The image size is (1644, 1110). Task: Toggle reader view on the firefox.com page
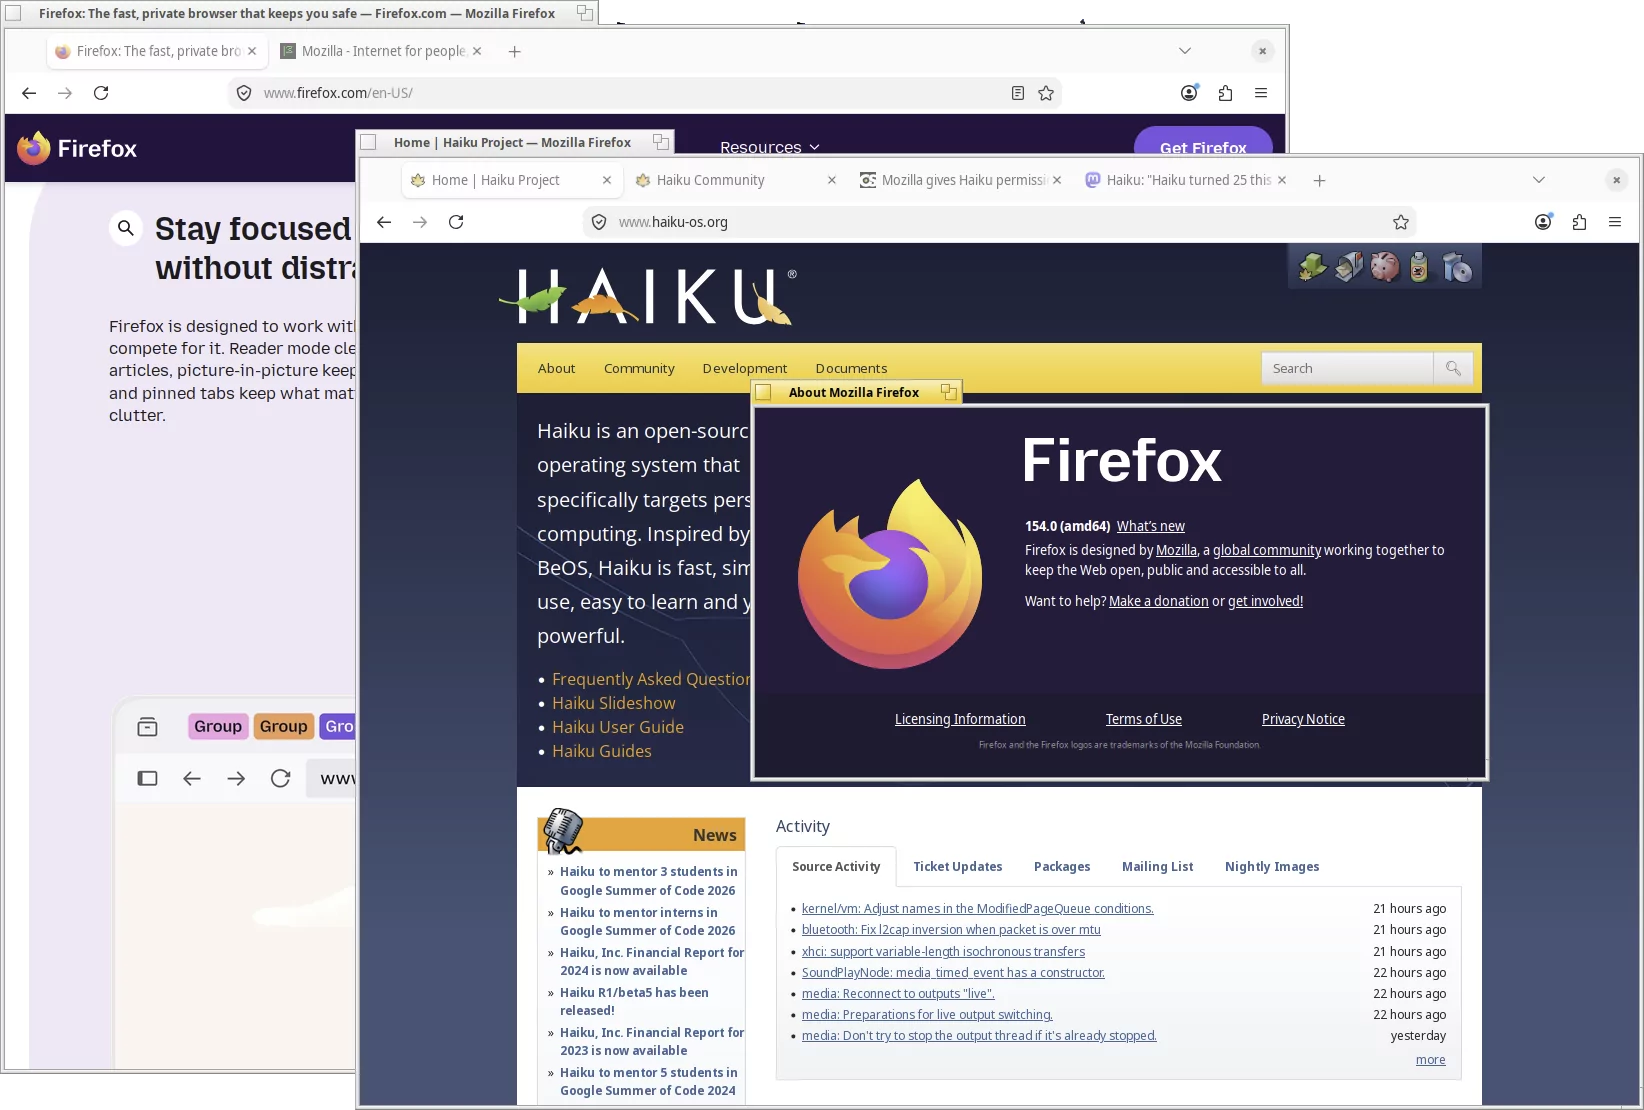pyautogui.click(x=1017, y=93)
